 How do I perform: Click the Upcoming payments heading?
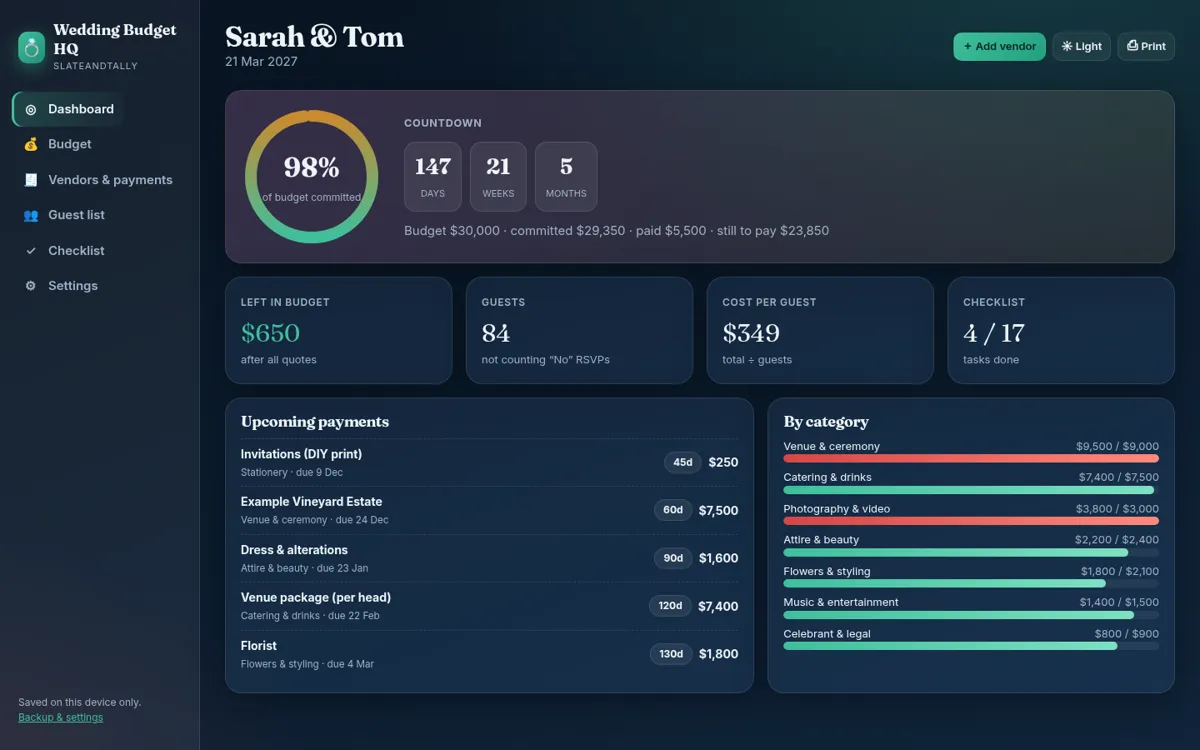(x=315, y=422)
